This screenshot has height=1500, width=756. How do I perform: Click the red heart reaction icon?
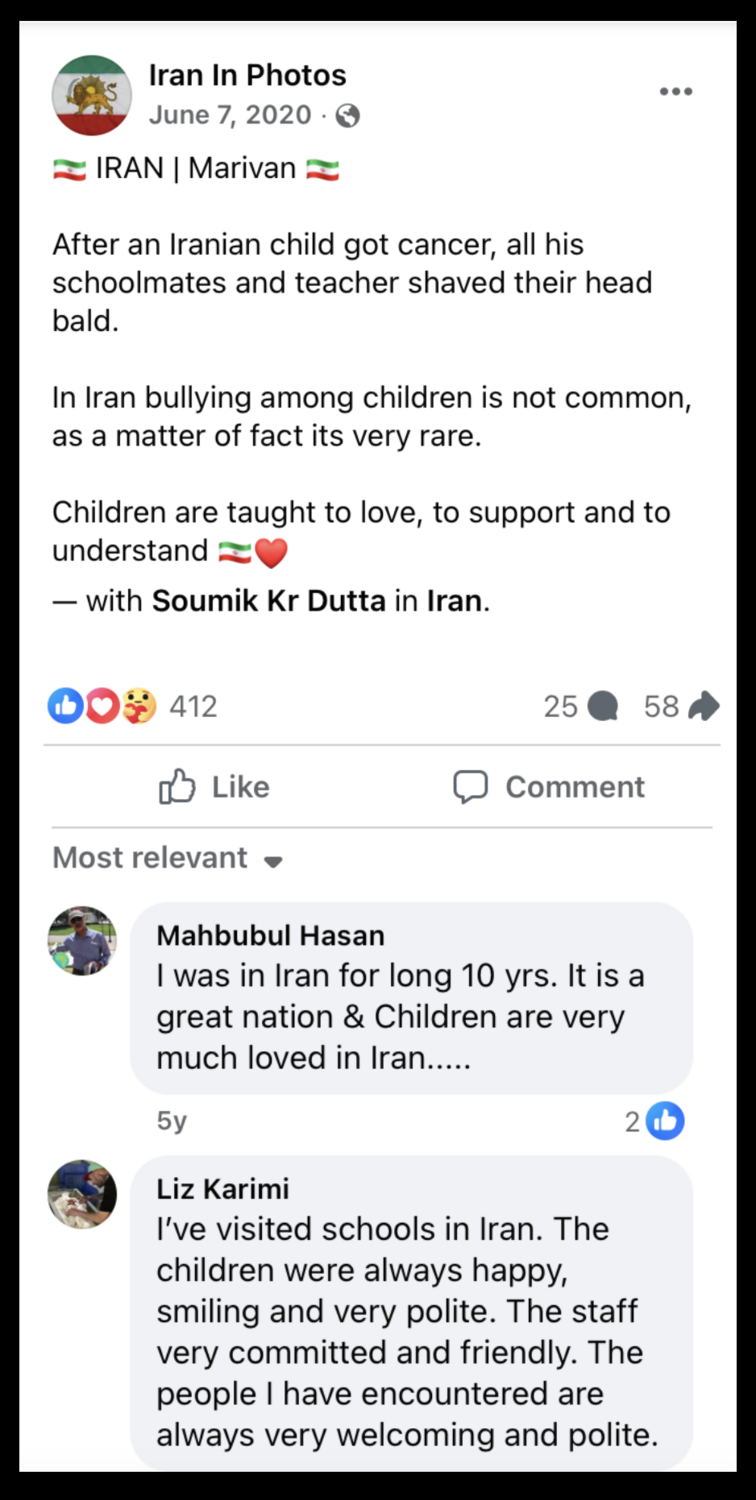point(101,707)
